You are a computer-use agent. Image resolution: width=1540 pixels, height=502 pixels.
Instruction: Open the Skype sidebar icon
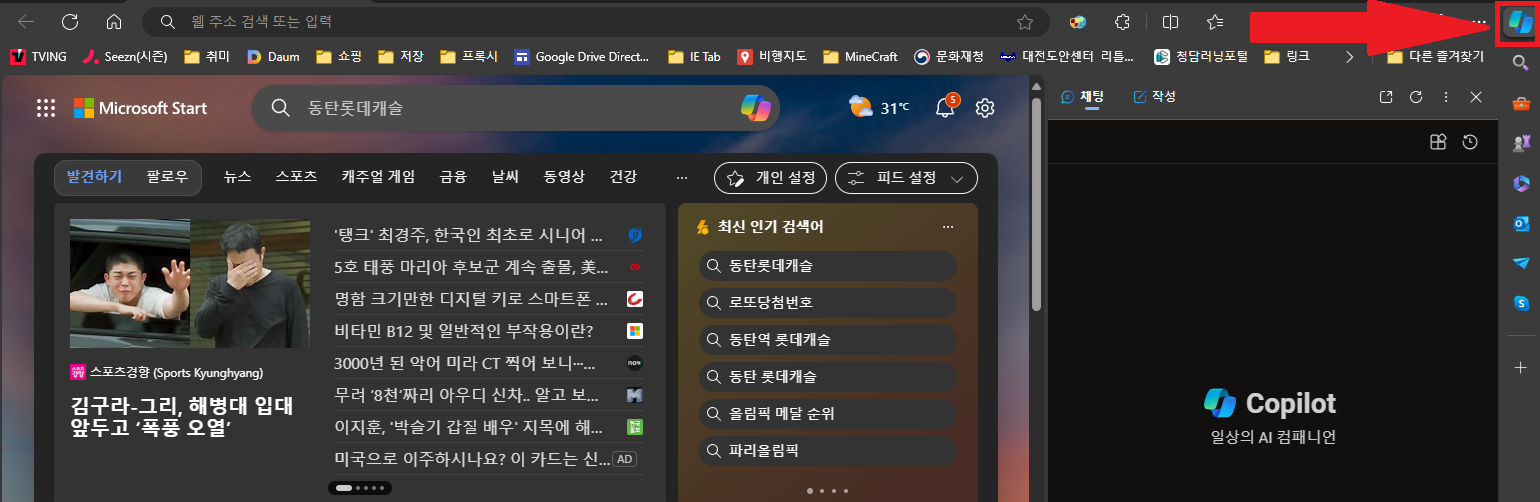[x=1520, y=302]
